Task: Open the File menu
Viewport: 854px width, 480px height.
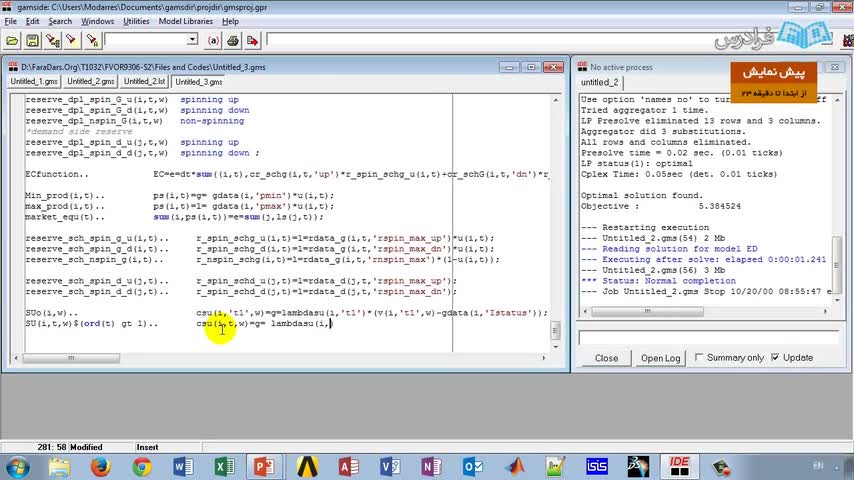Action: click(10, 21)
